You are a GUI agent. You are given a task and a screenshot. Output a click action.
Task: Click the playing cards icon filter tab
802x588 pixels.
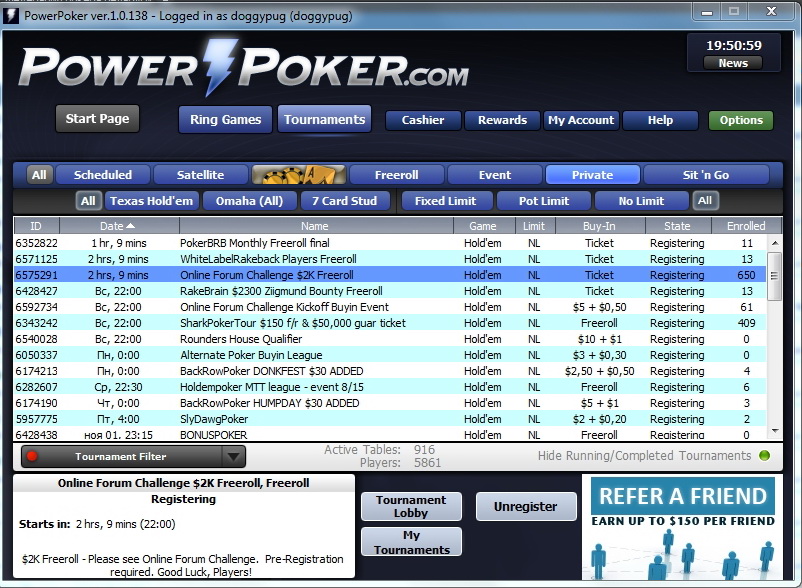tap(298, 175)
